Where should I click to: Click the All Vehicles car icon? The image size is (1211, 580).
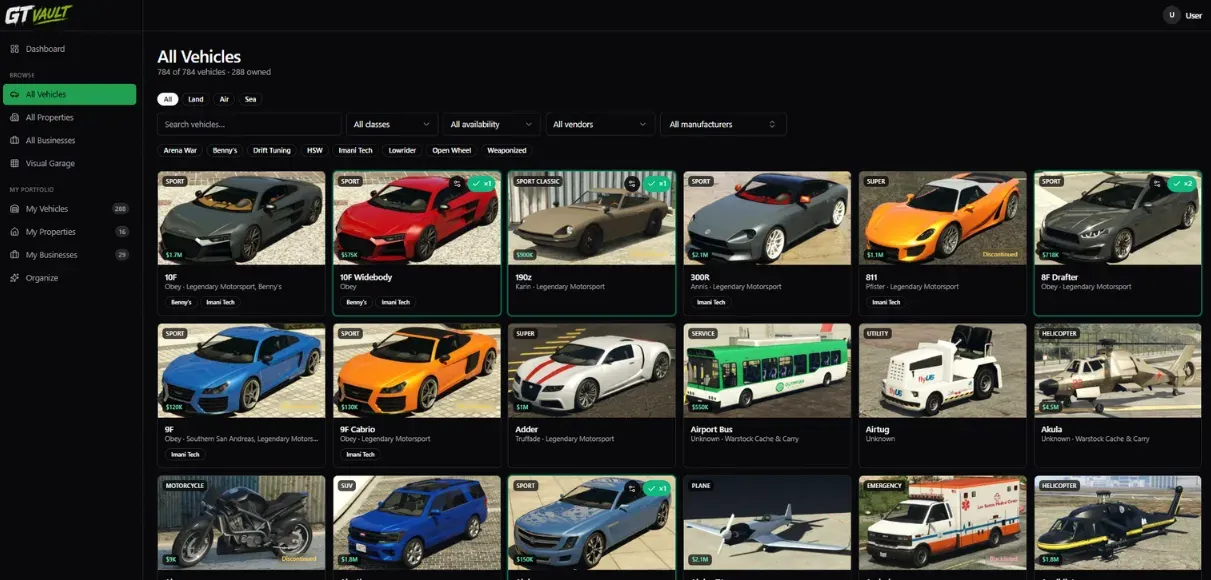point(14,94)
